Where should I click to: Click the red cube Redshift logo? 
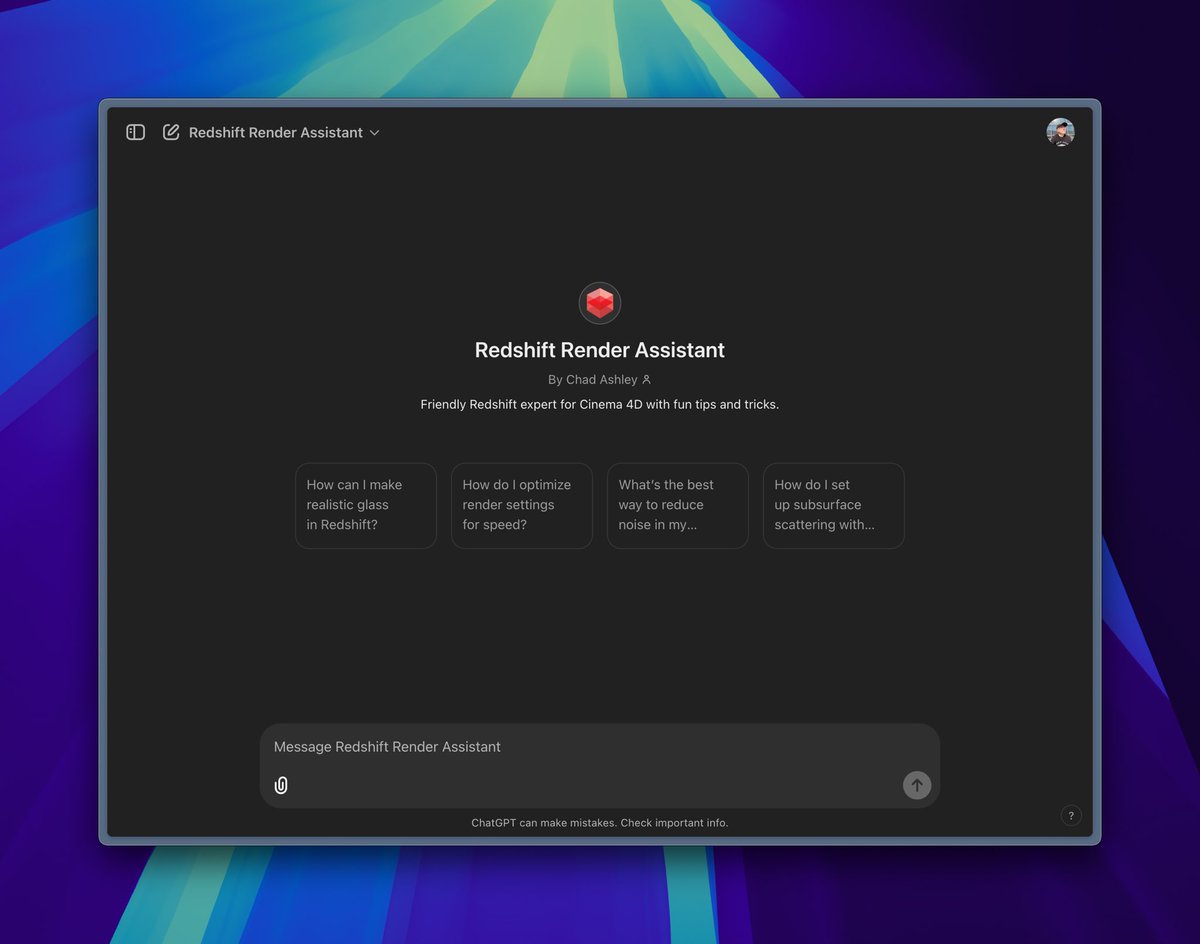[600, 303]
